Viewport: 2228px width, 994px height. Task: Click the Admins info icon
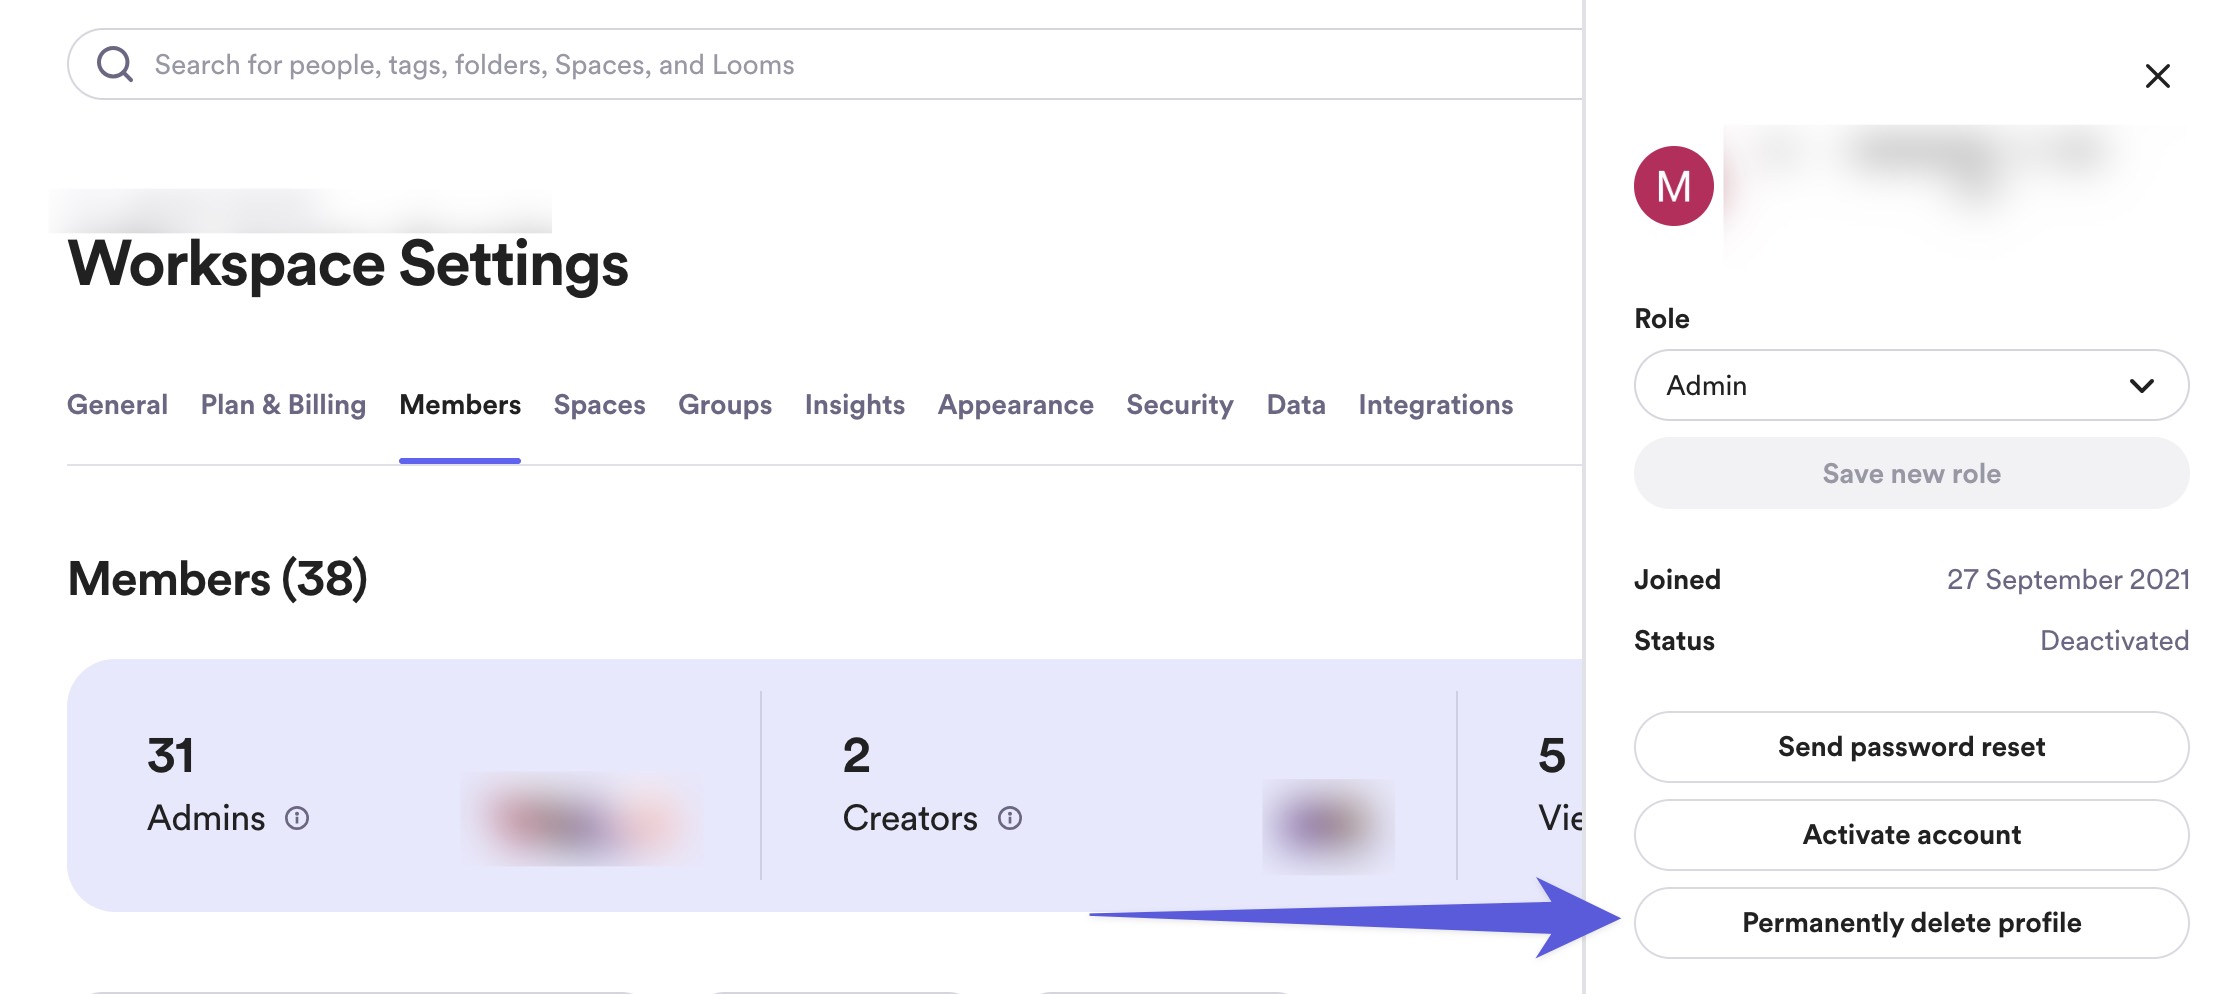point(297,818)
